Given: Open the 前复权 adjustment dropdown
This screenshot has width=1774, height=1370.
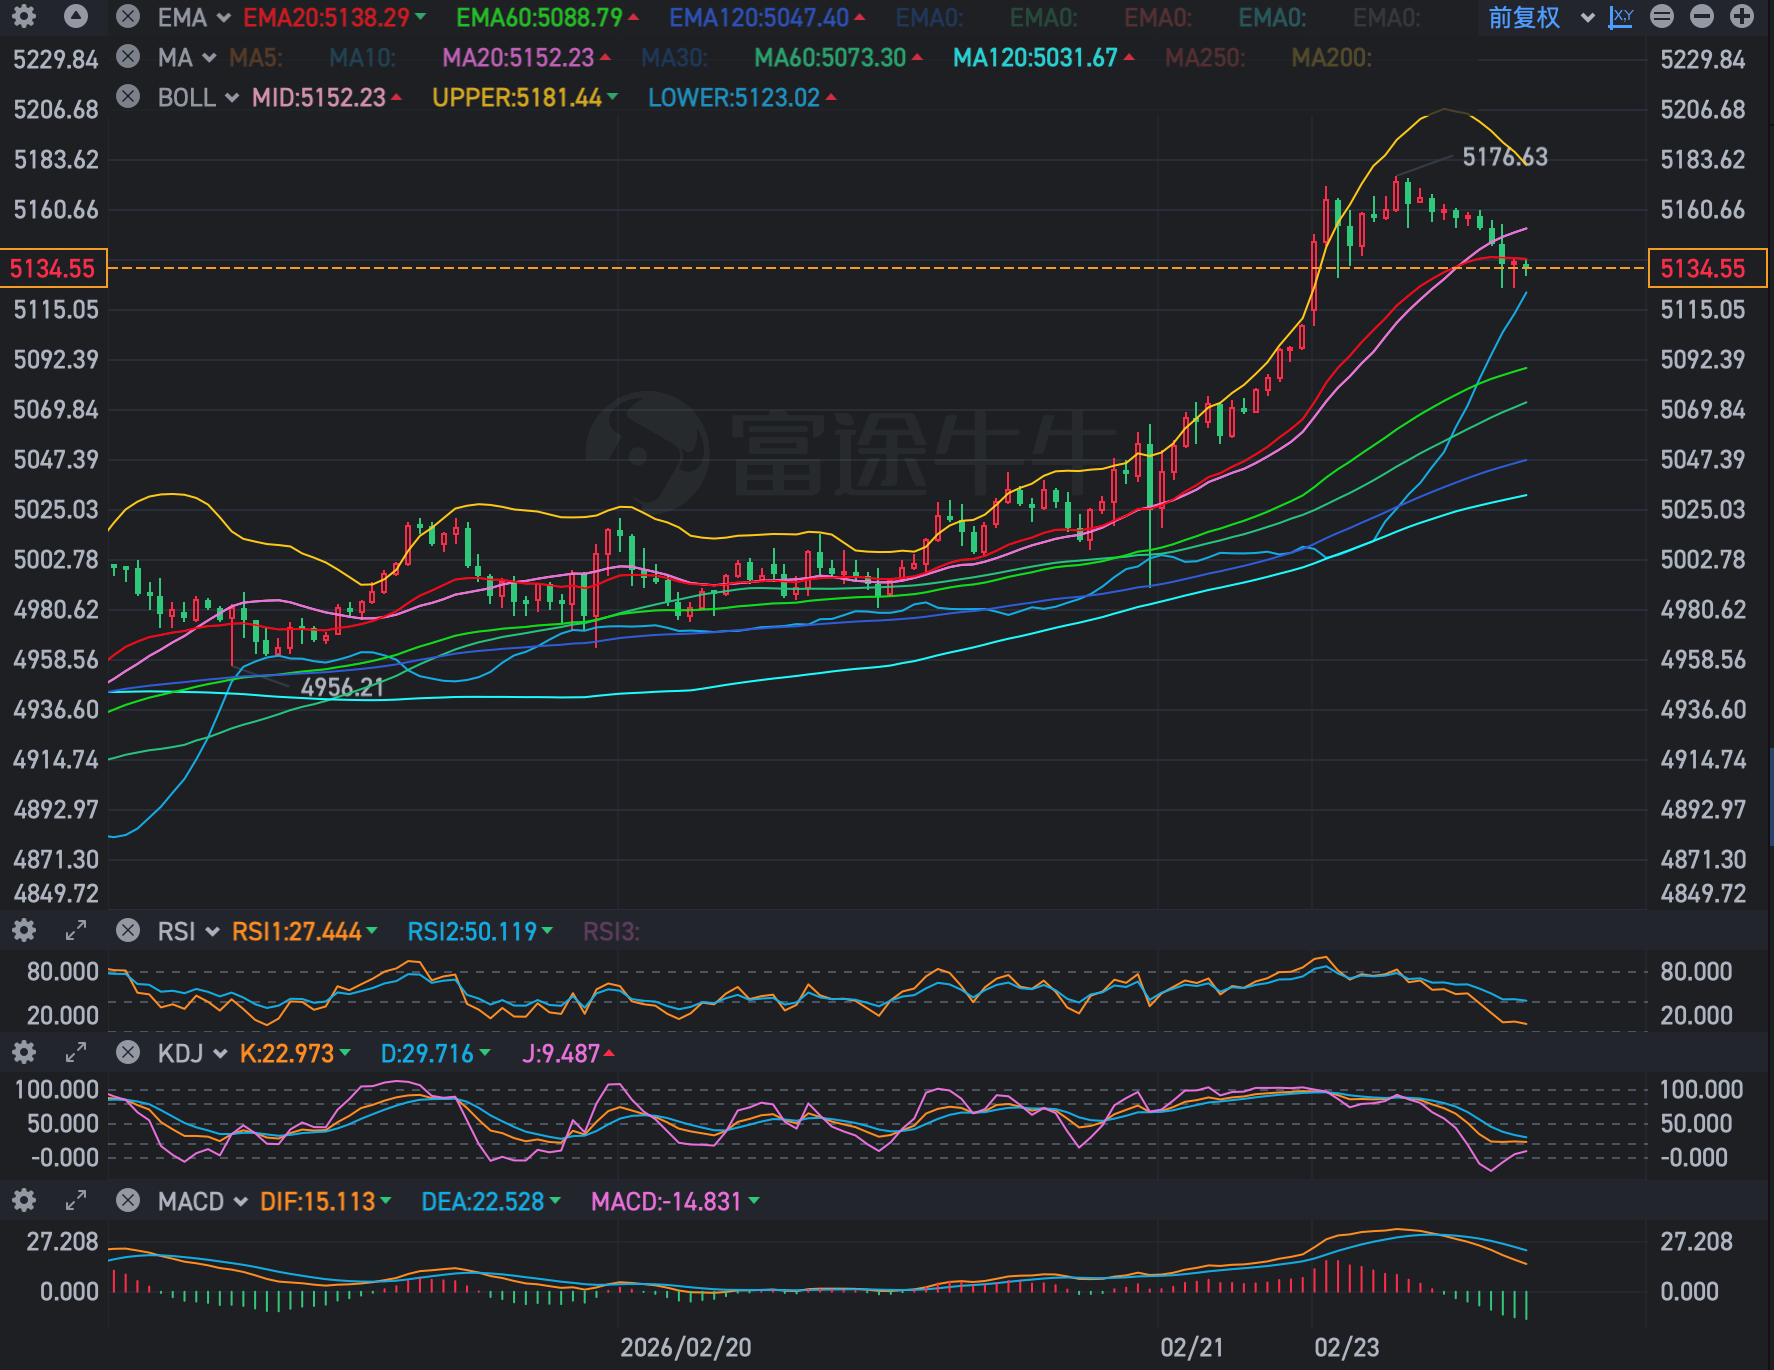Looking at the screenshot, I should 1540,17.
